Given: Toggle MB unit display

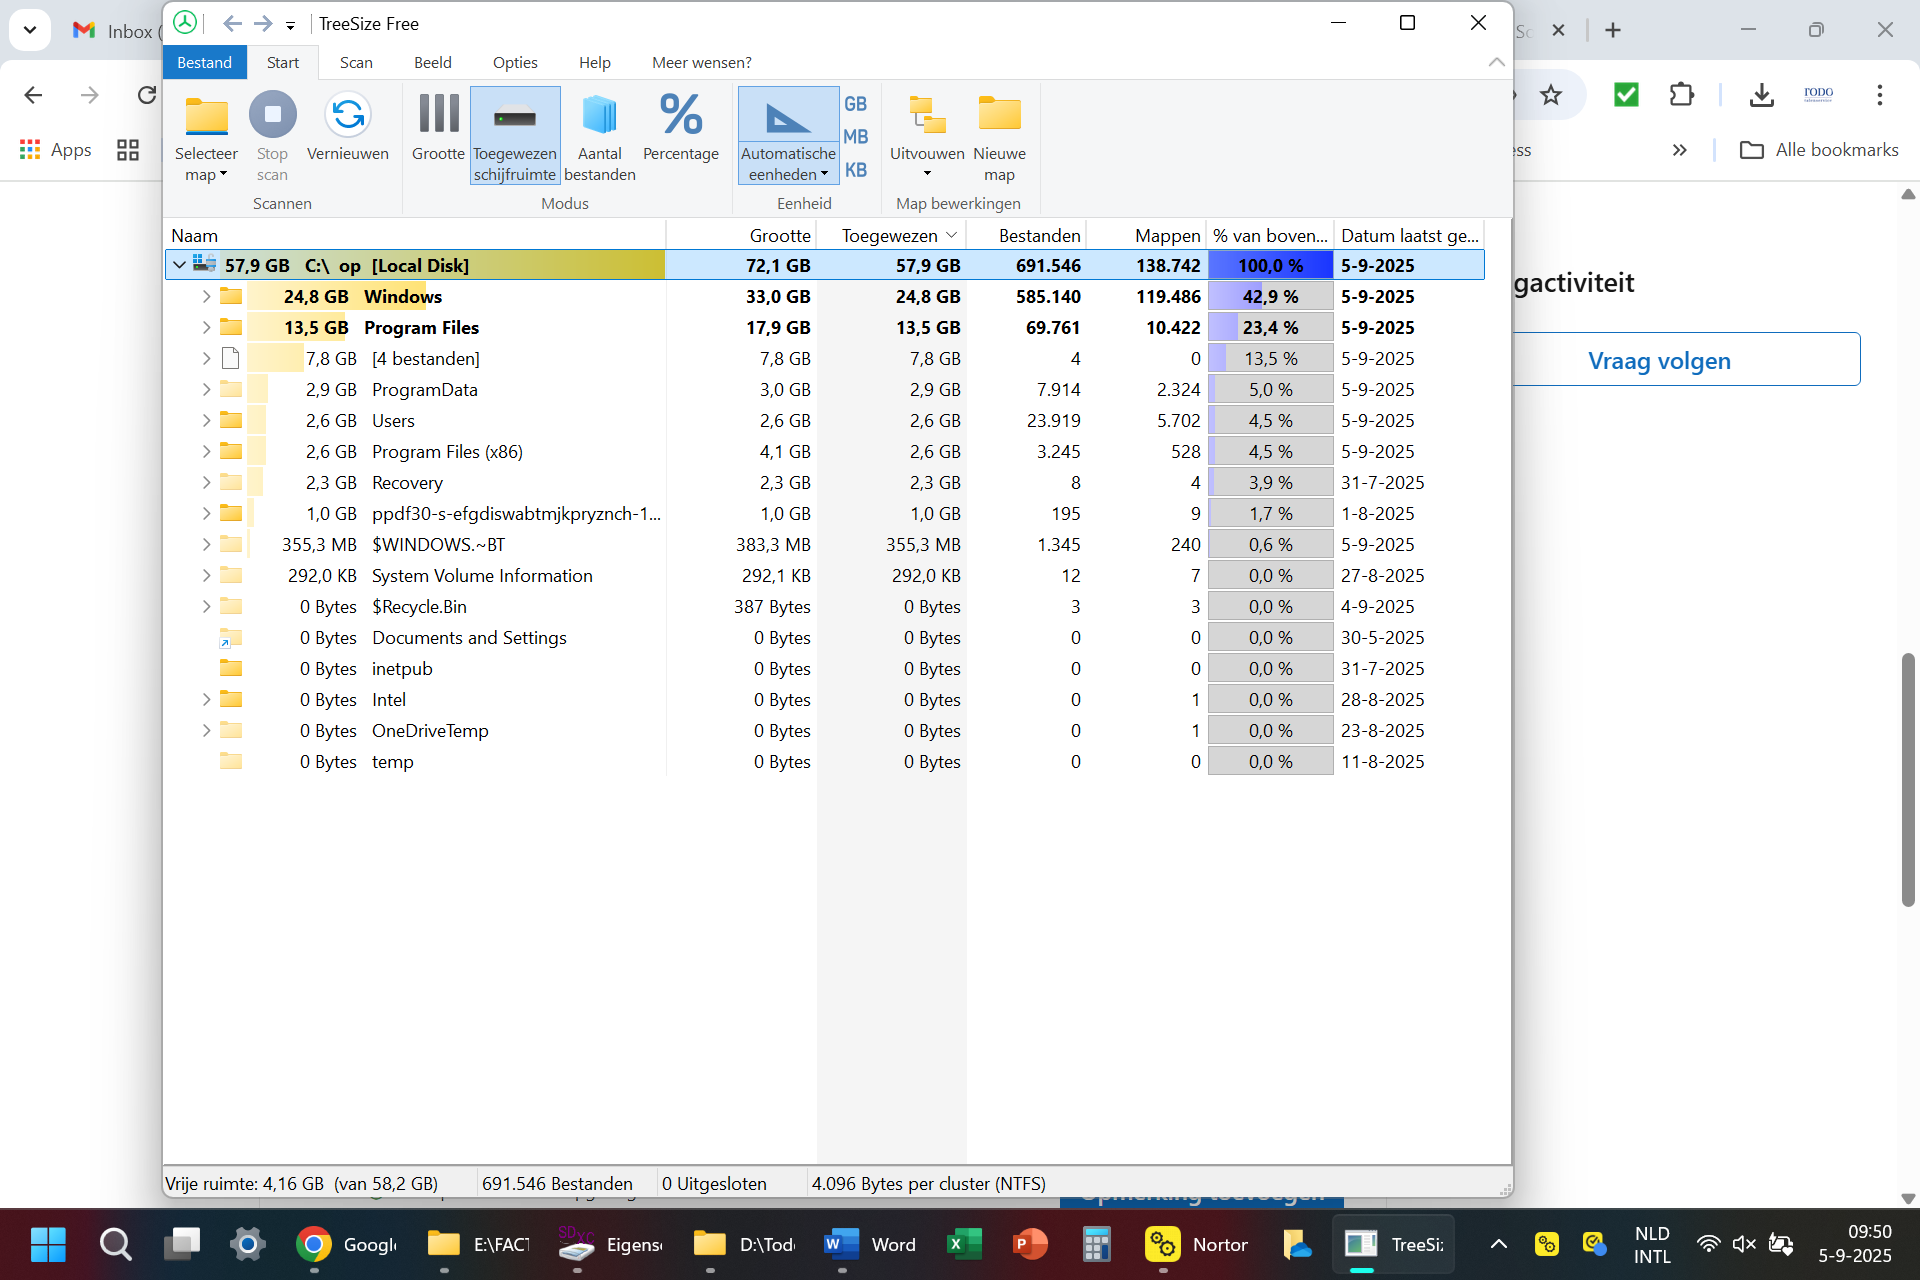Looking at the screenshot, I should [855, 137].
